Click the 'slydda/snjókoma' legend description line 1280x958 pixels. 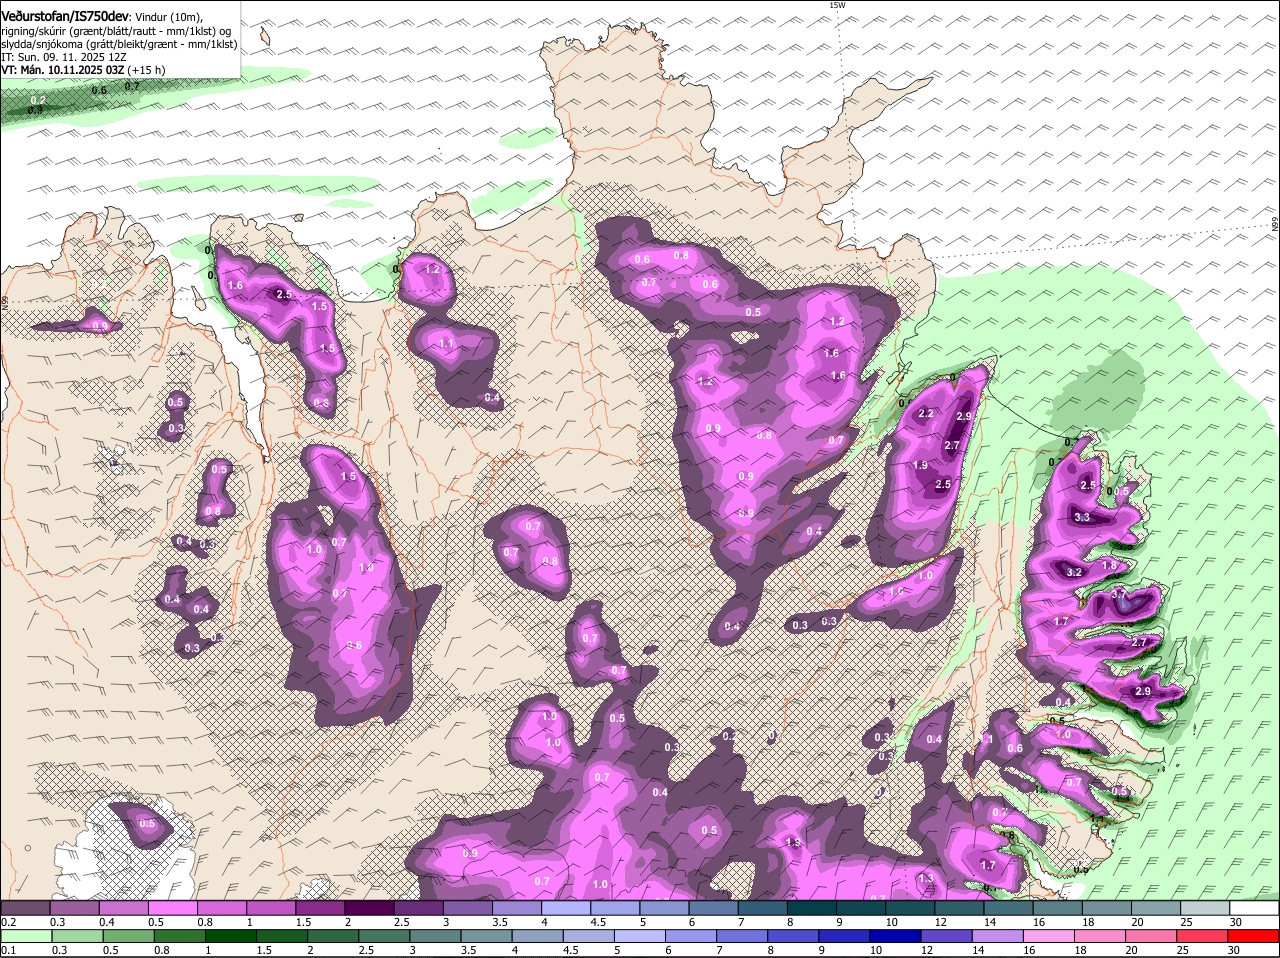[119, 44]
